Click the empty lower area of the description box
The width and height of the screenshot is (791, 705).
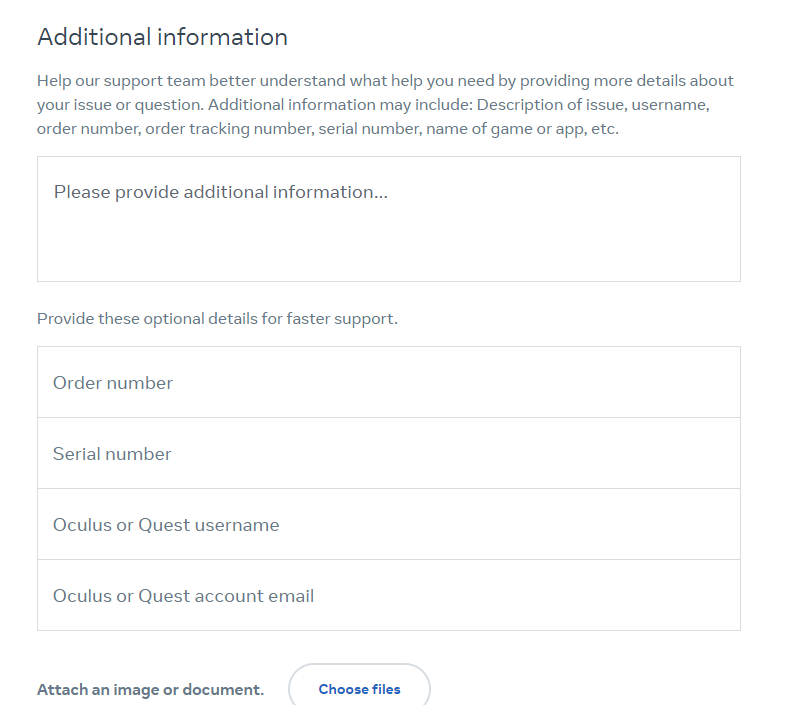pyautogui.click(x=388, y=247)
